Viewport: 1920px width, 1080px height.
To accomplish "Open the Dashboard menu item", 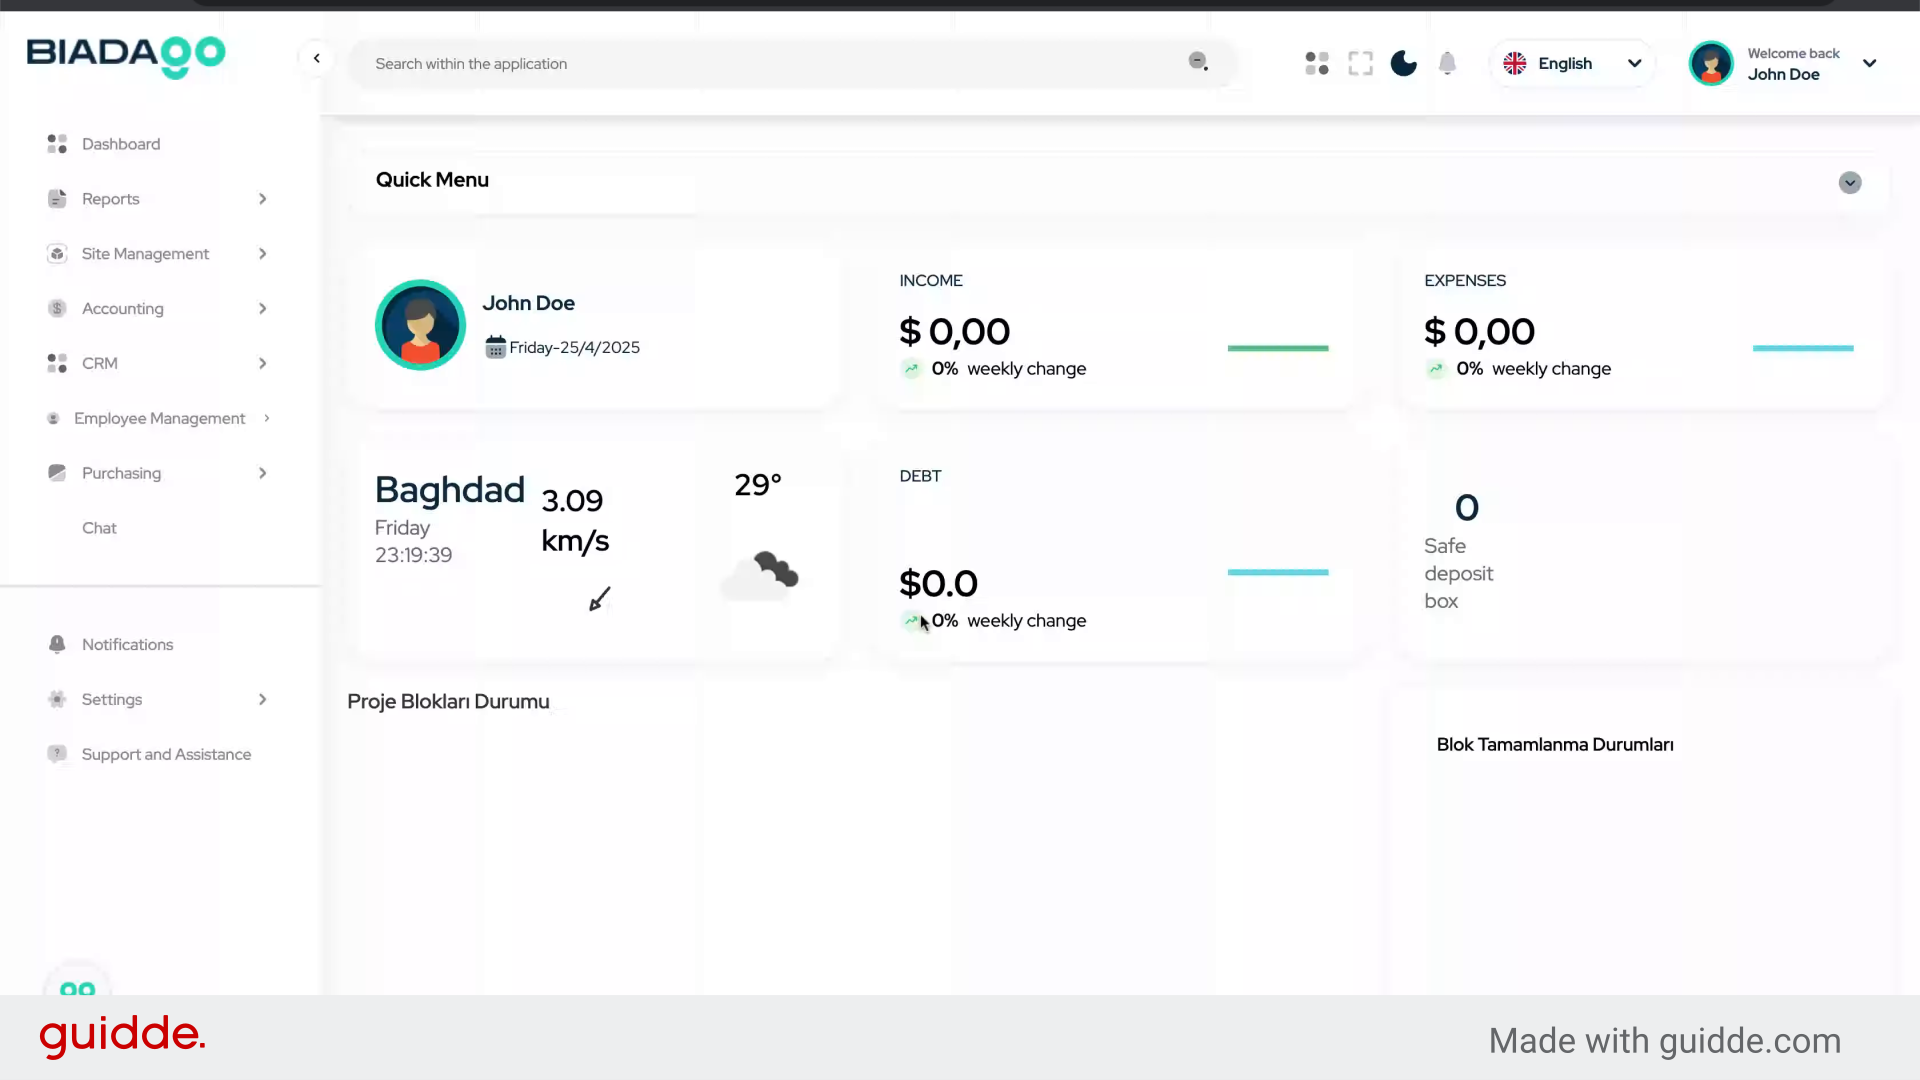I will 120,144.
